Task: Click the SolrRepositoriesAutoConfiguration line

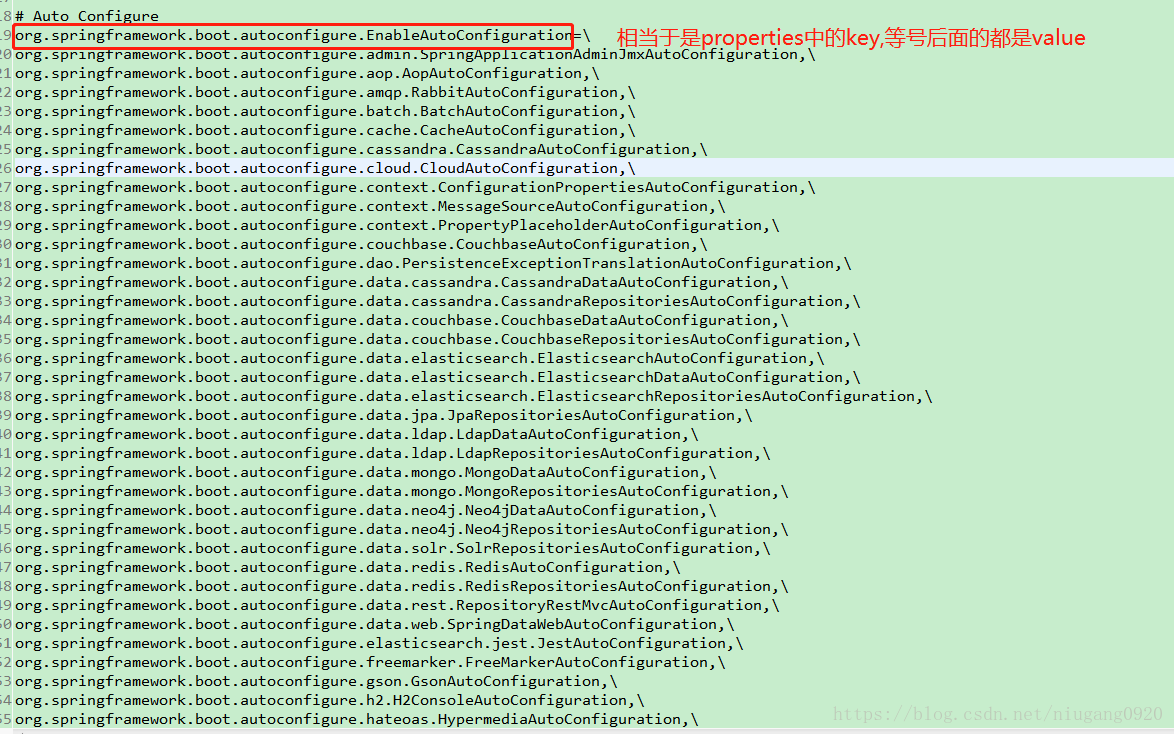Action: (392, 548)
